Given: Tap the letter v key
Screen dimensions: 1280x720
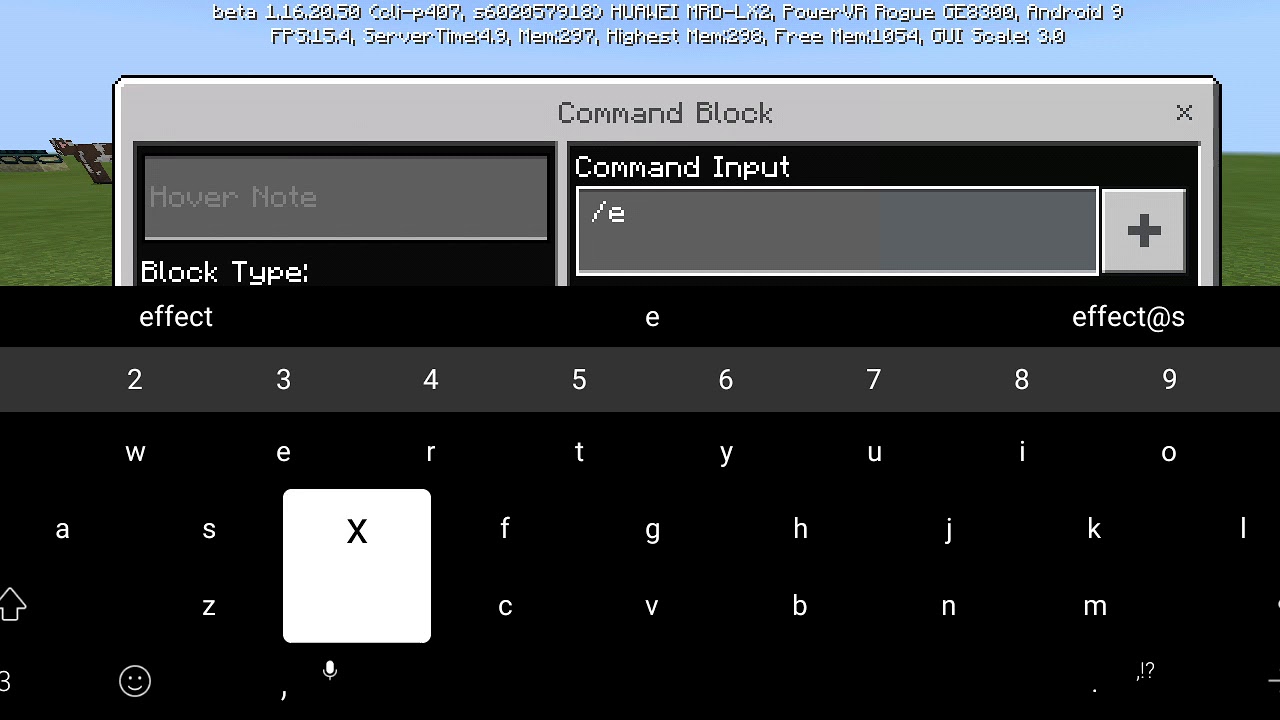Looking at the screenshot, I should 652,606.
